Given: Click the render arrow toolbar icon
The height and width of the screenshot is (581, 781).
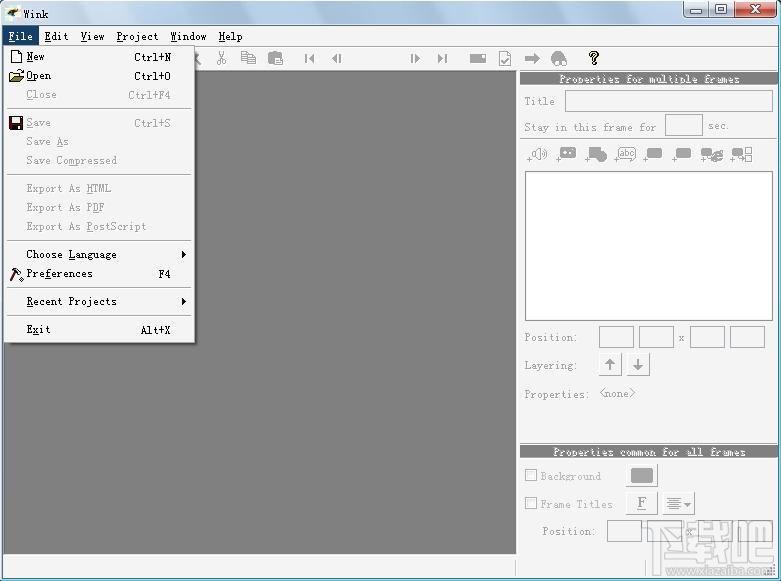Looking at the screenshot, I should [532, 59].
